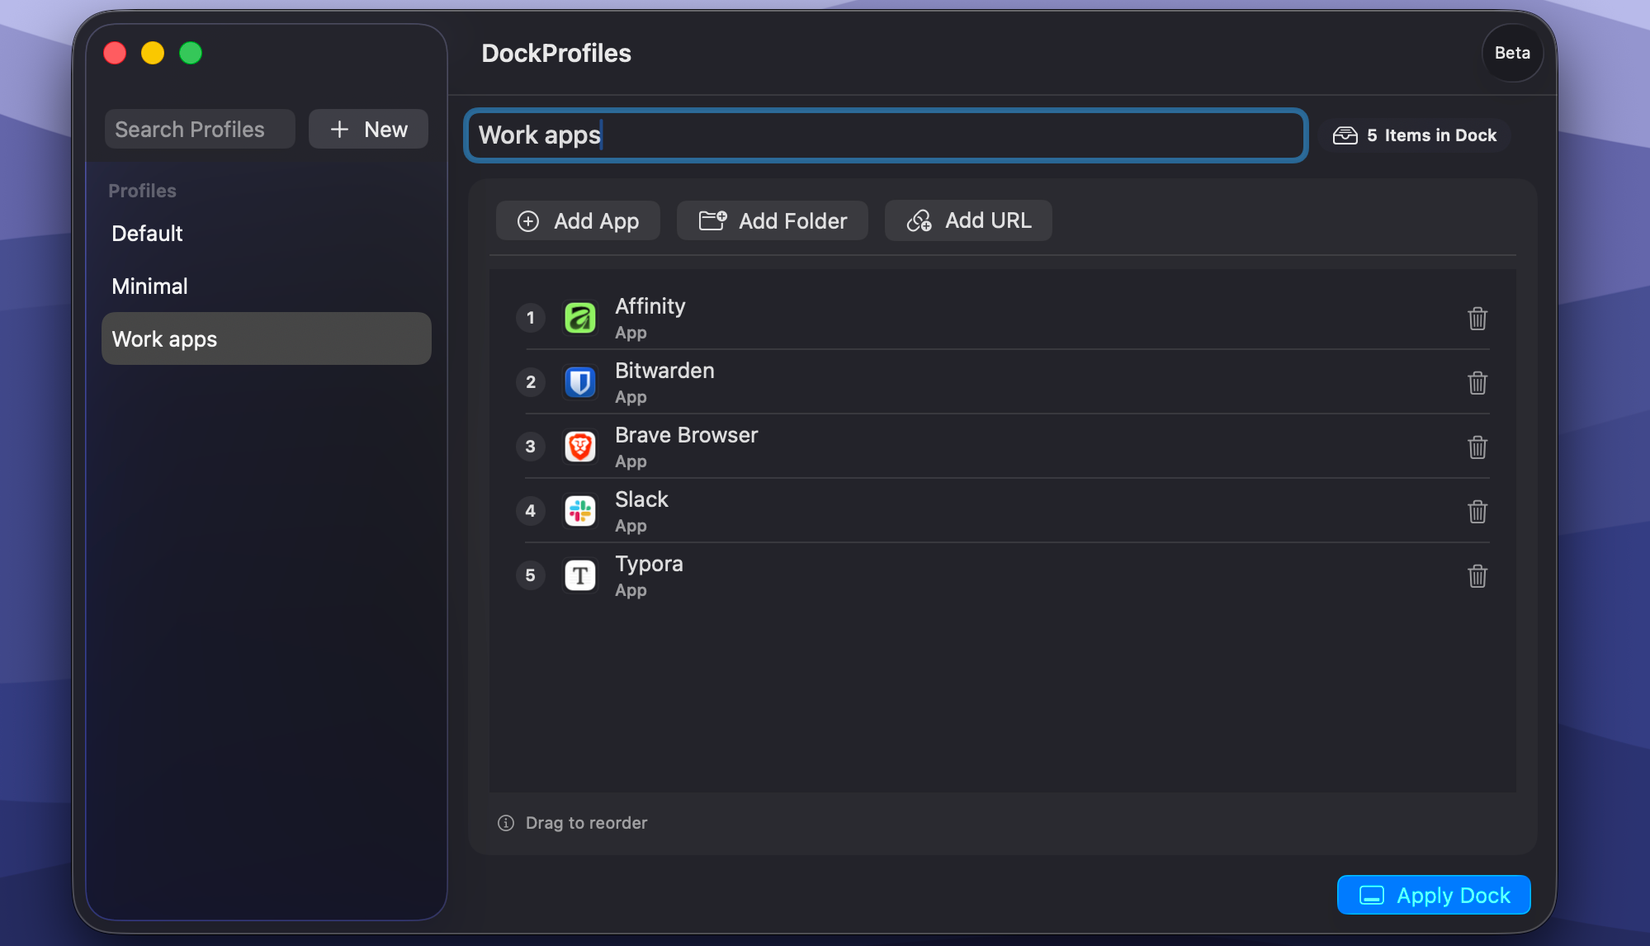Viewport: 1650px width, 946px height.
Task: Click the Typora app icon
Action: click(580, 575)
